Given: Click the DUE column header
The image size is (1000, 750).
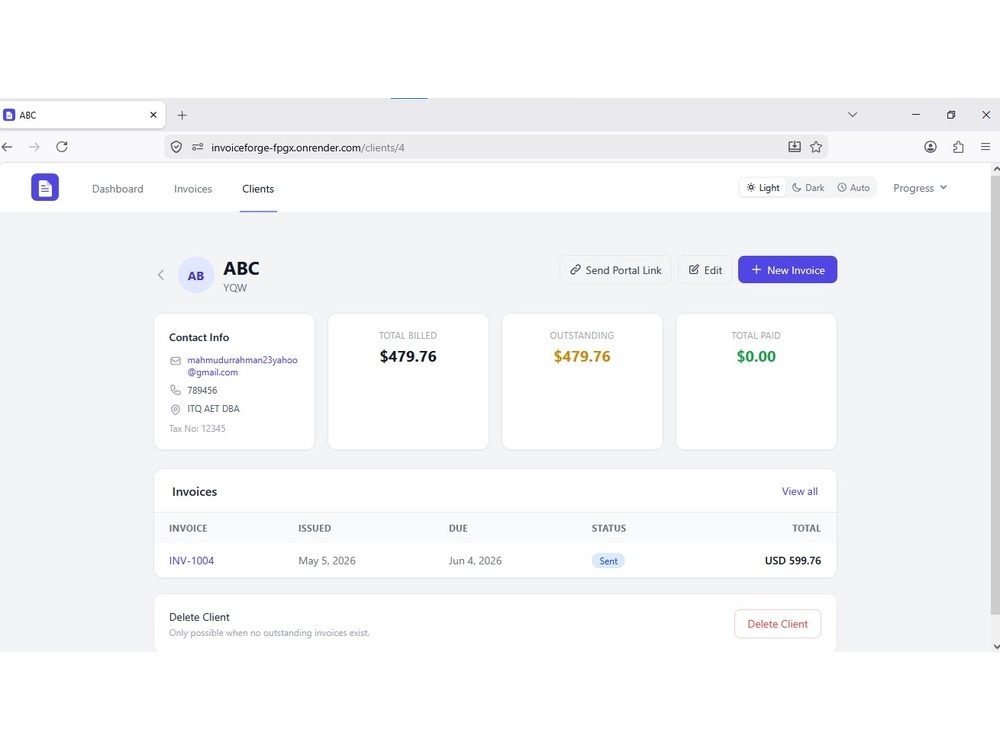Looking at the screenshot, I should 458,528.
